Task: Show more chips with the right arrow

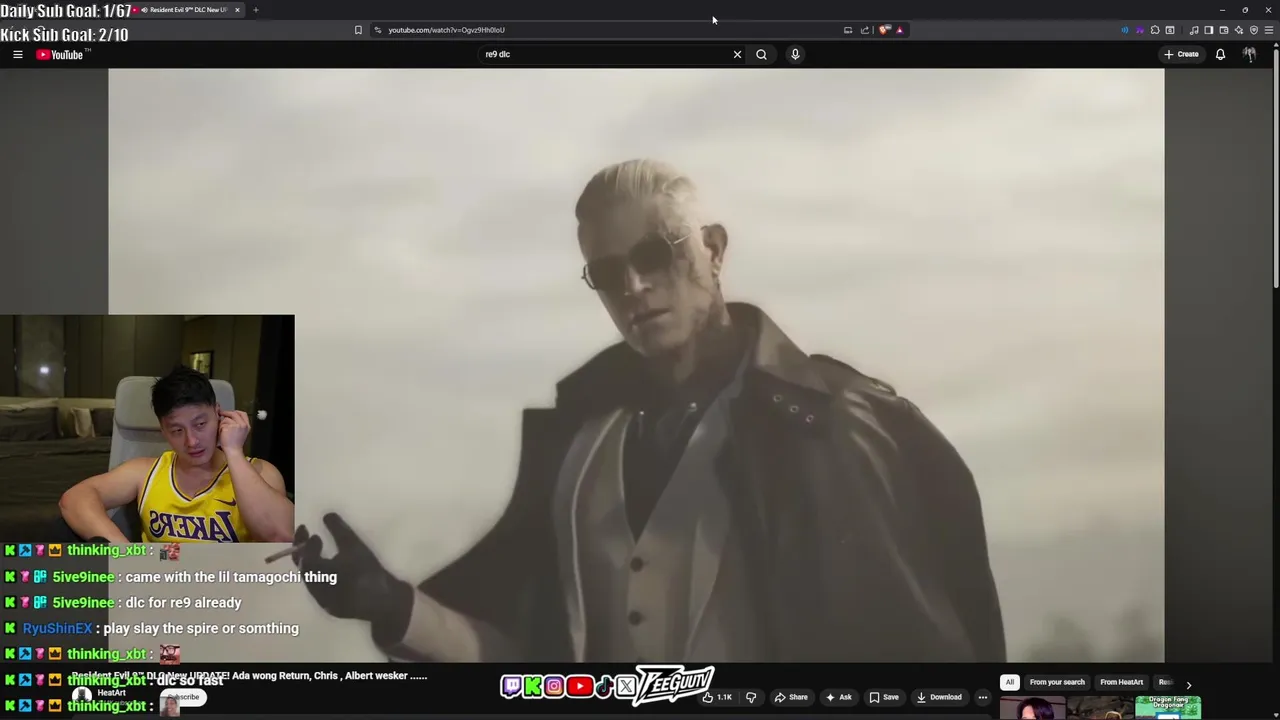Action: tap(1188, 684)
